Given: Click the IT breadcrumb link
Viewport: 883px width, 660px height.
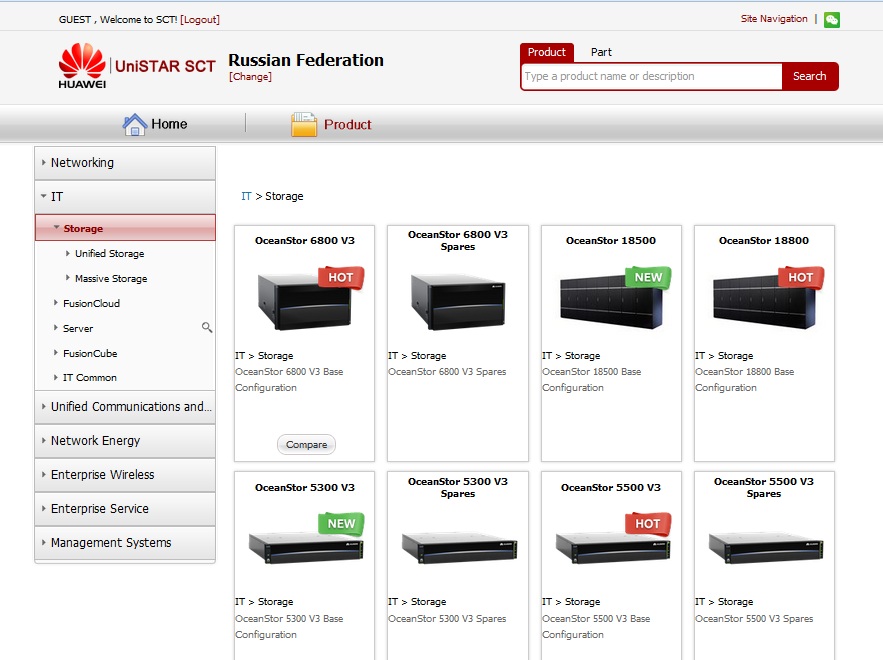Looking at the screenshot, I should 246,196.
